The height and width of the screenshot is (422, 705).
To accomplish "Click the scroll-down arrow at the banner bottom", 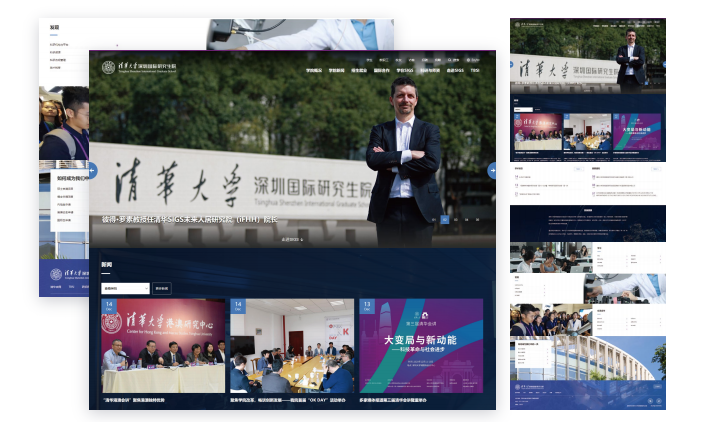I will (x=292, y=240).
